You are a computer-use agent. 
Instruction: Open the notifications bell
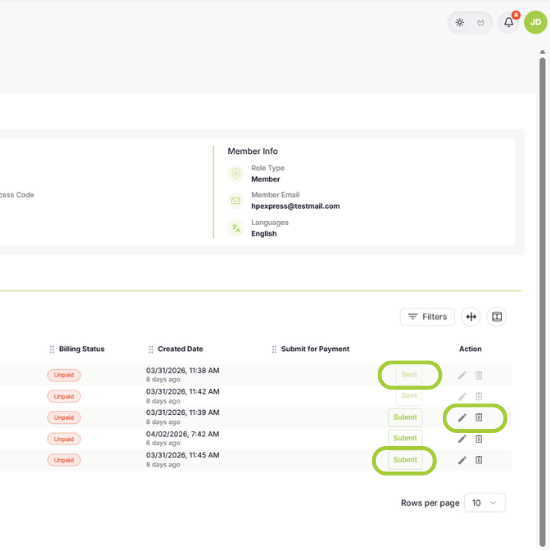(x=509, y=22)
